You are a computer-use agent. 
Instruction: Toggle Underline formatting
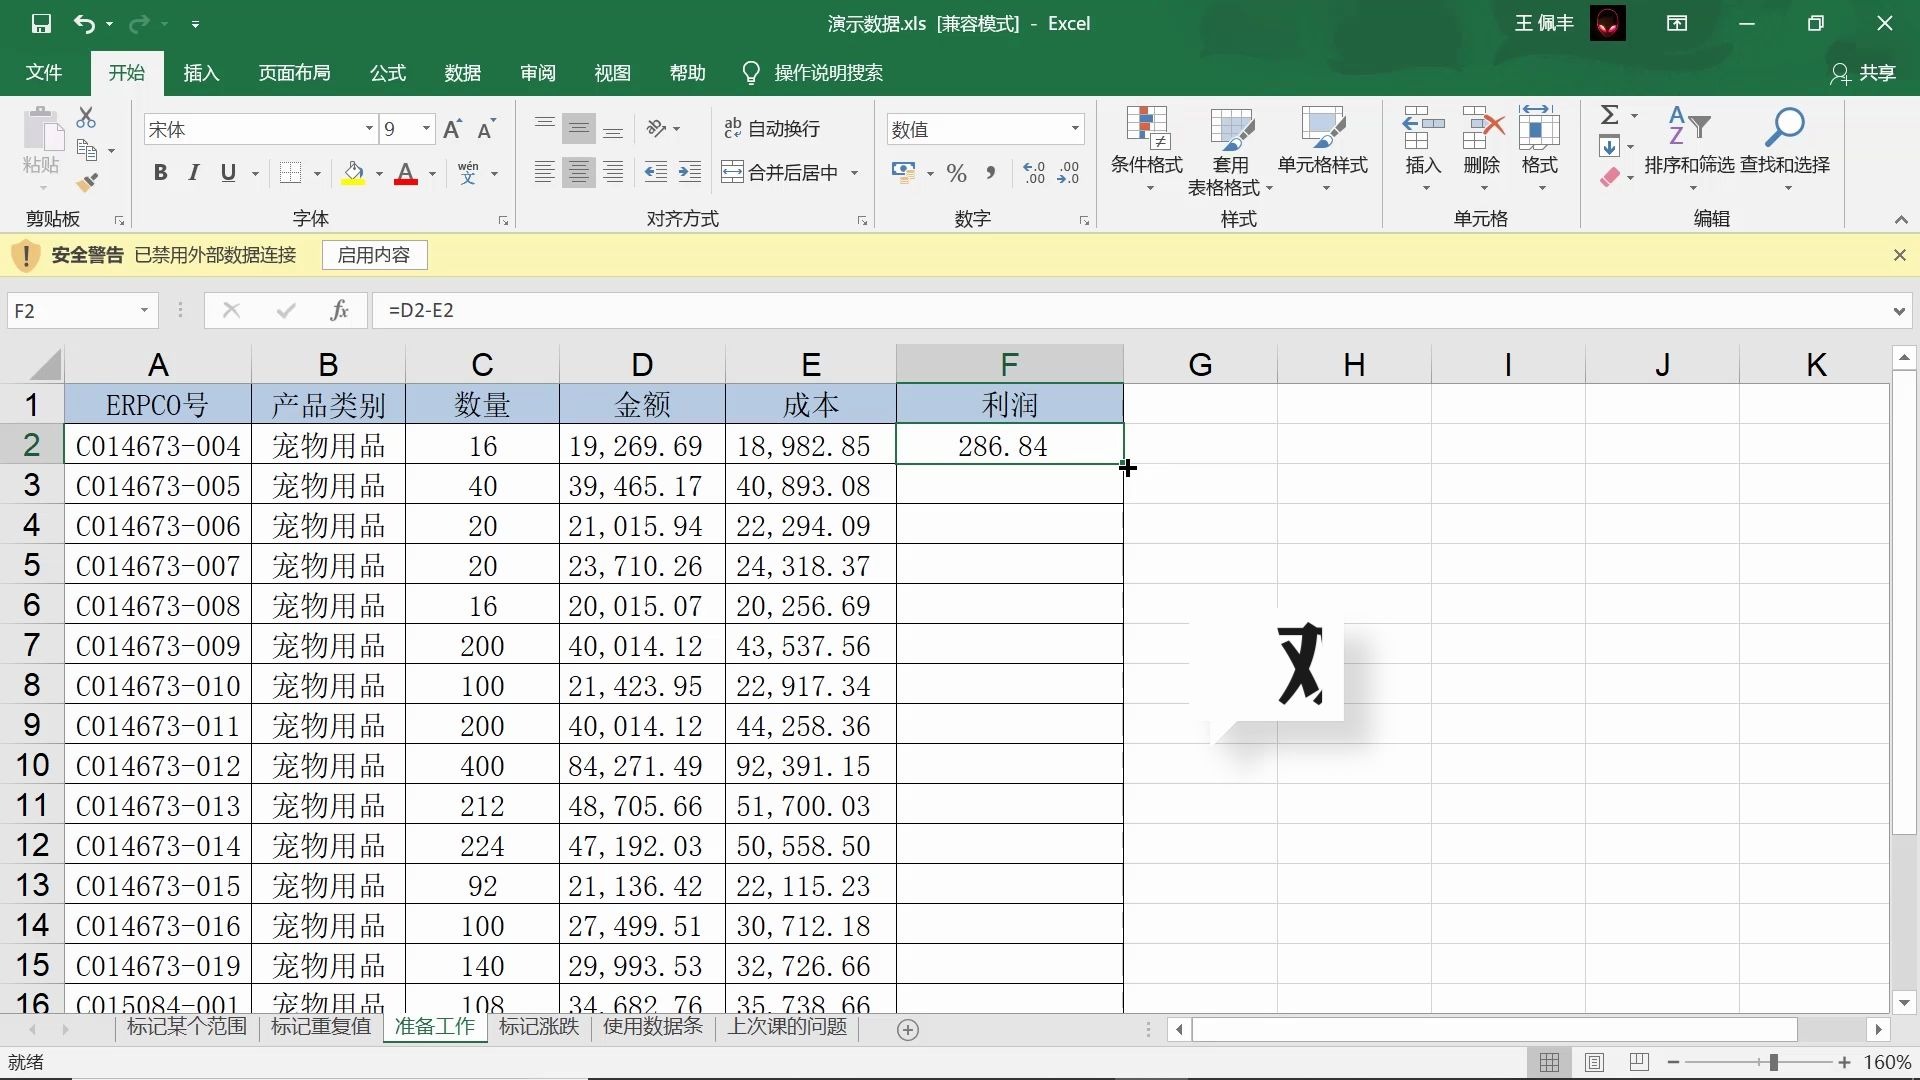[228, 173]
